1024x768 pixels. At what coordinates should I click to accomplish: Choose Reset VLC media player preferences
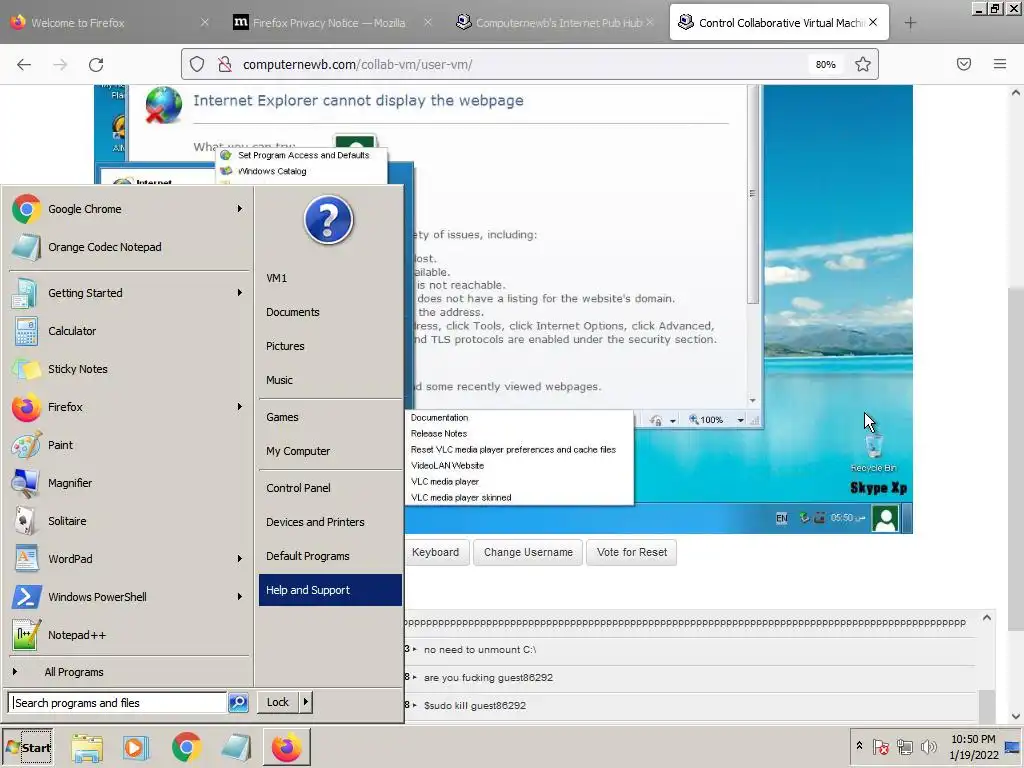coord(513,450)
